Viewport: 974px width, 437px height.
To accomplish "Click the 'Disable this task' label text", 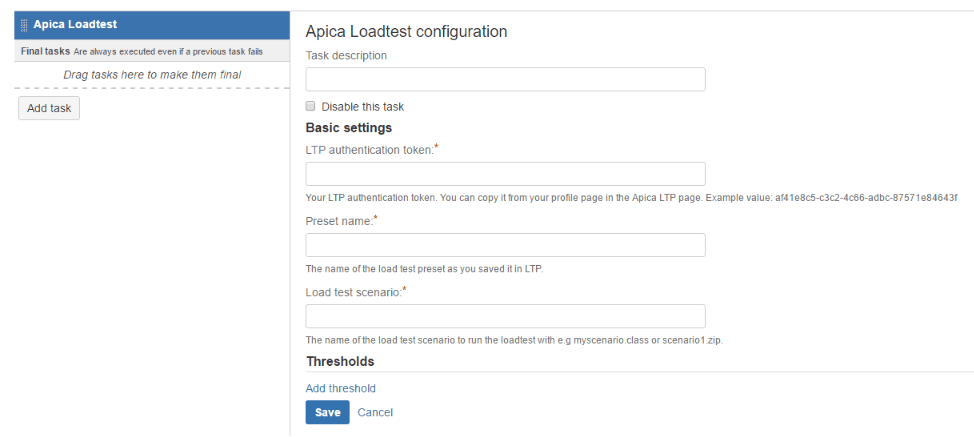I will click(x=362, y=106).
